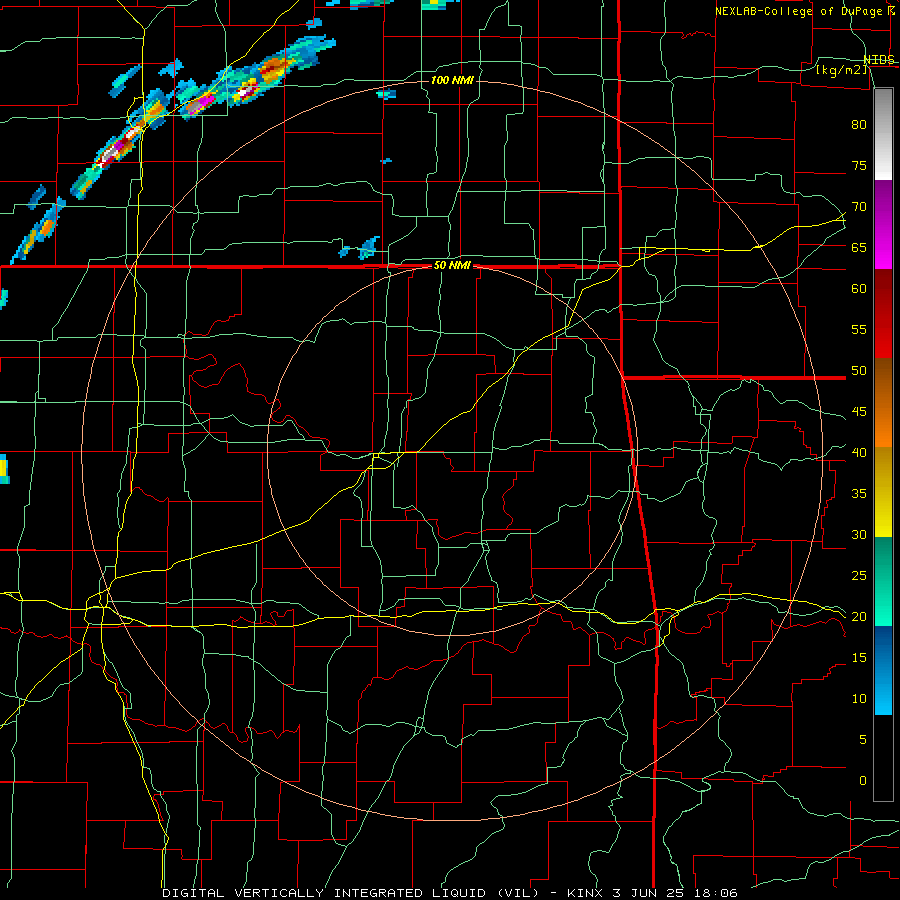Click the scale value 65
This screenshot has height=900, width=900.
(x=859, y=247)
